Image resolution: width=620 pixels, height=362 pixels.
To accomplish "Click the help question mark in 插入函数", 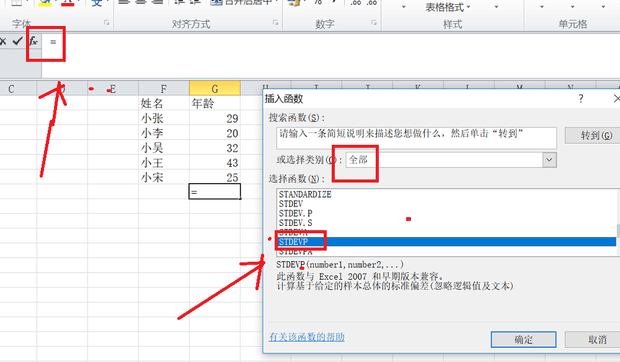I will pos(580,98).
